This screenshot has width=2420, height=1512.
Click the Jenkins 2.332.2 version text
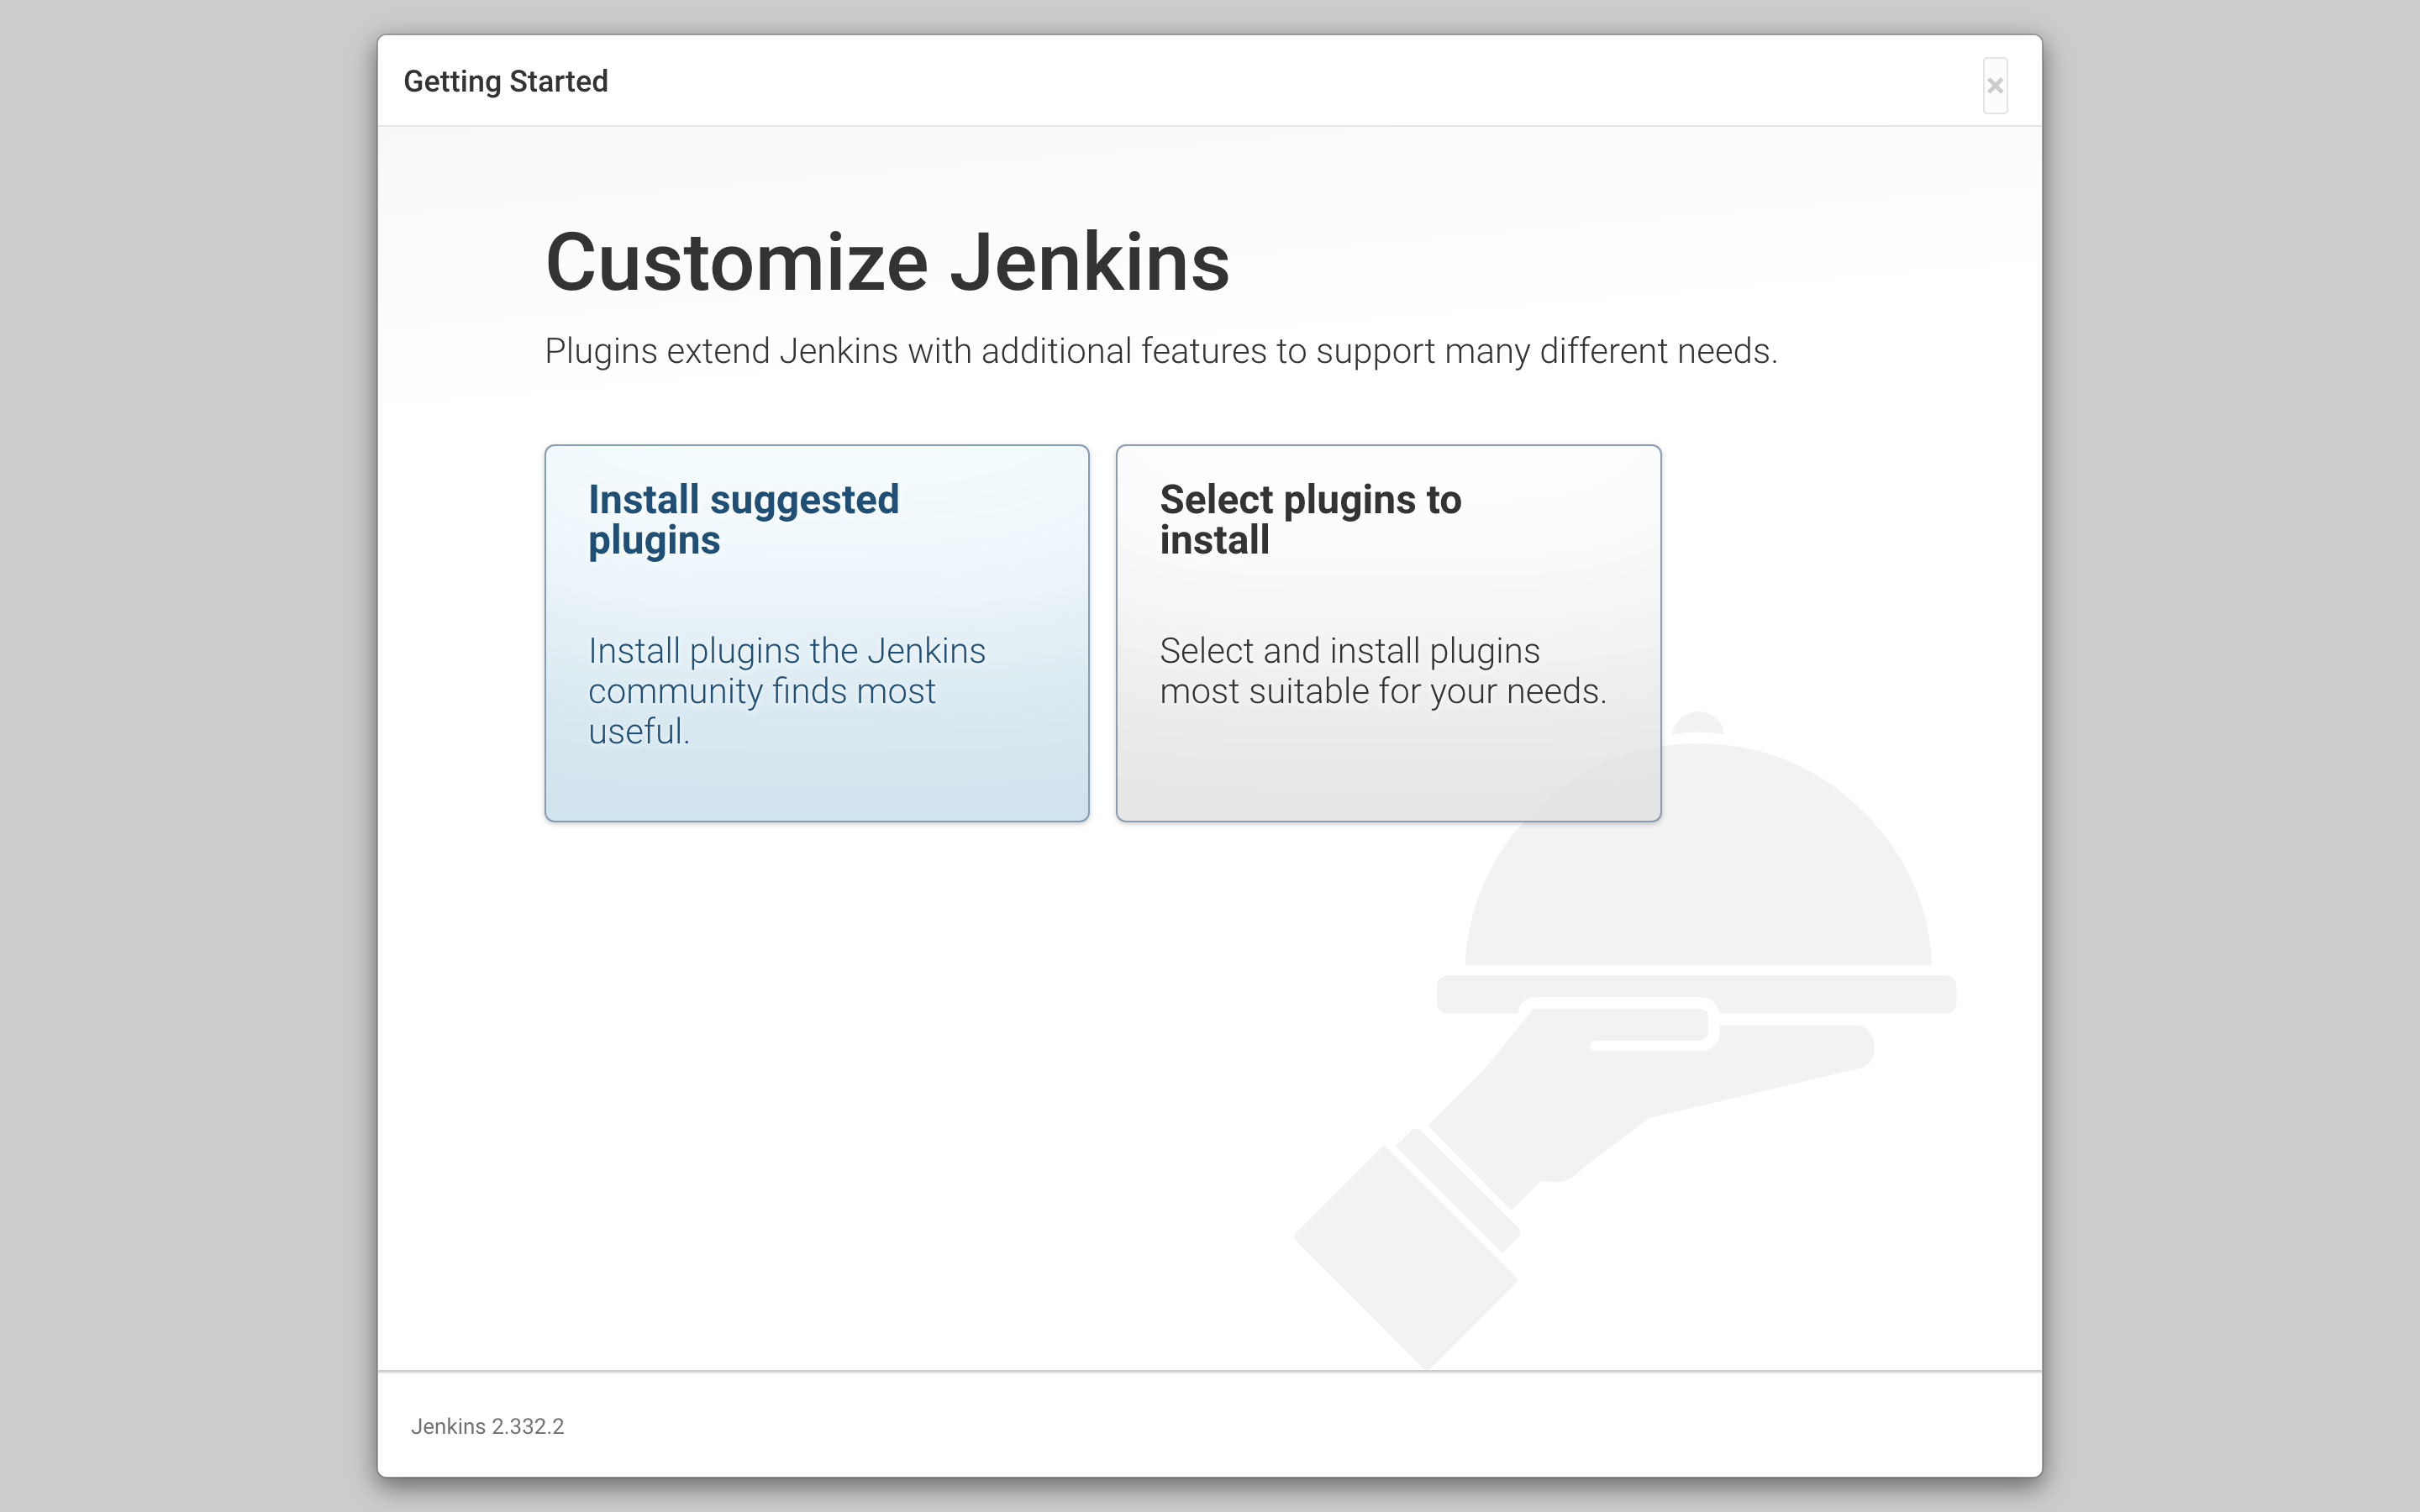click(x=487, y=1426)
